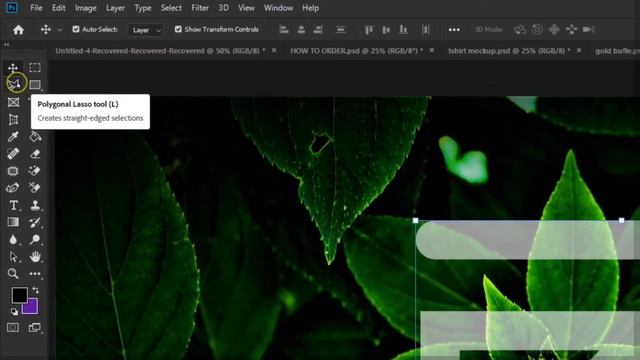The height and width of the screenshot is (360, 640).
Task: Open the Filter menu
Action: coord(200,8)
